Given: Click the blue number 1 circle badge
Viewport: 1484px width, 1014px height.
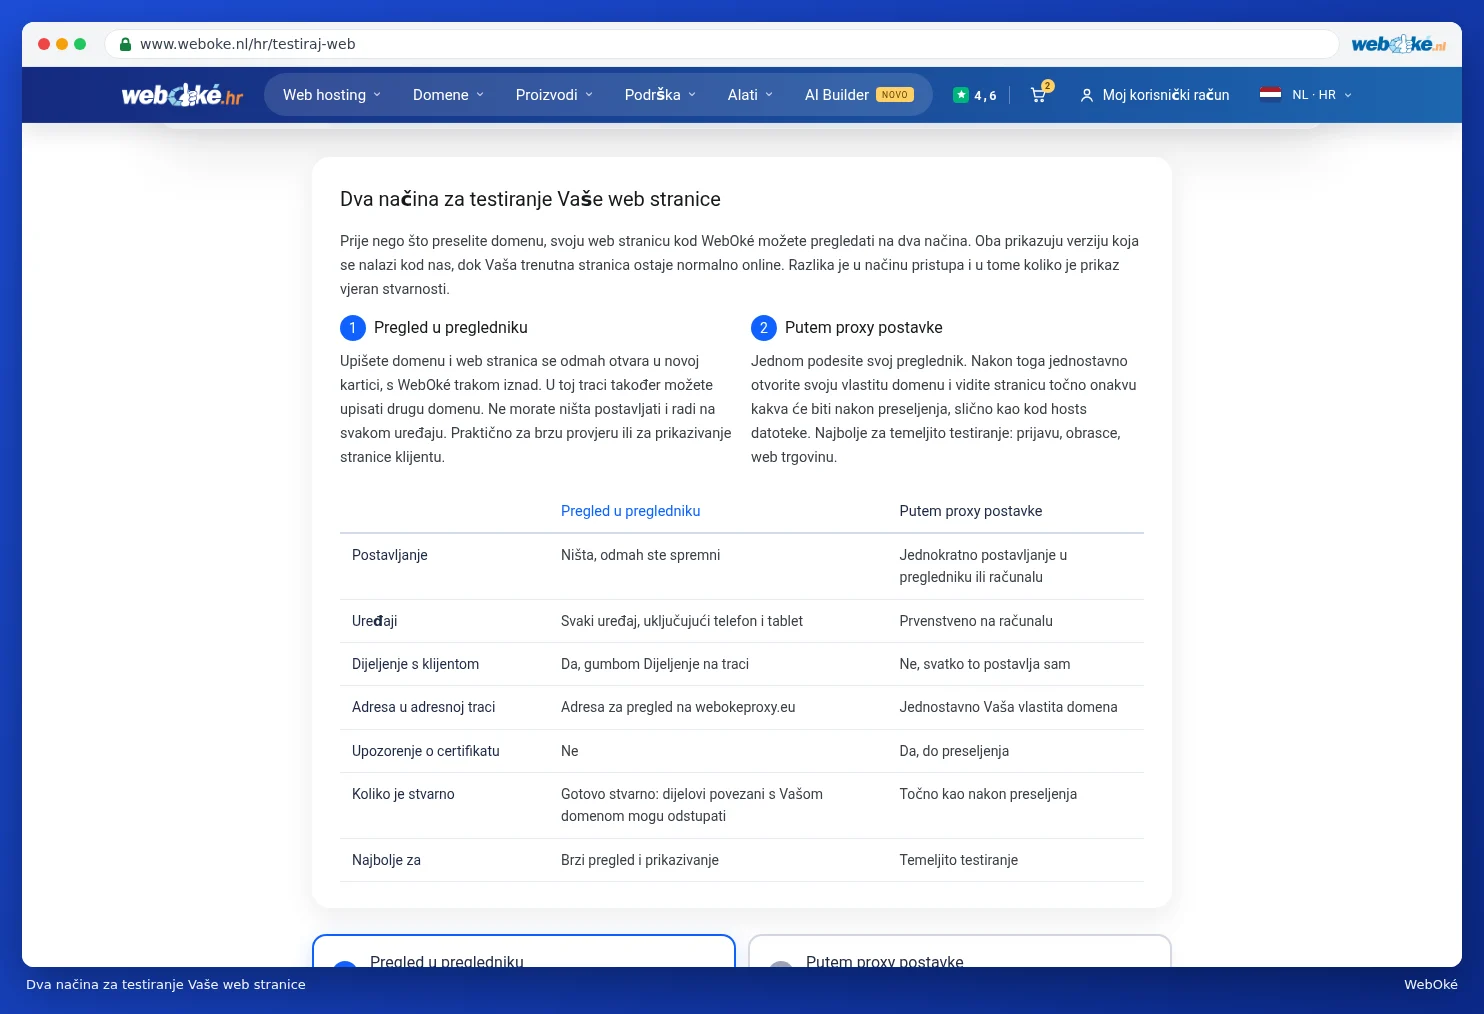Looking at the screenshot, I should [353, 328].
